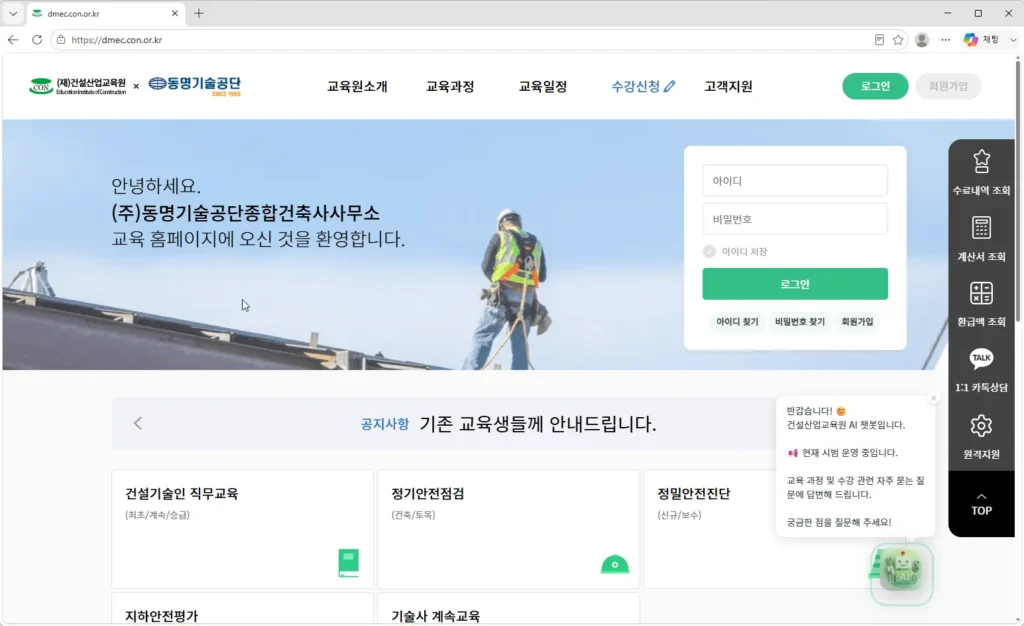
Task: Click 회원가입 link under login form
Action: point(857,322)
